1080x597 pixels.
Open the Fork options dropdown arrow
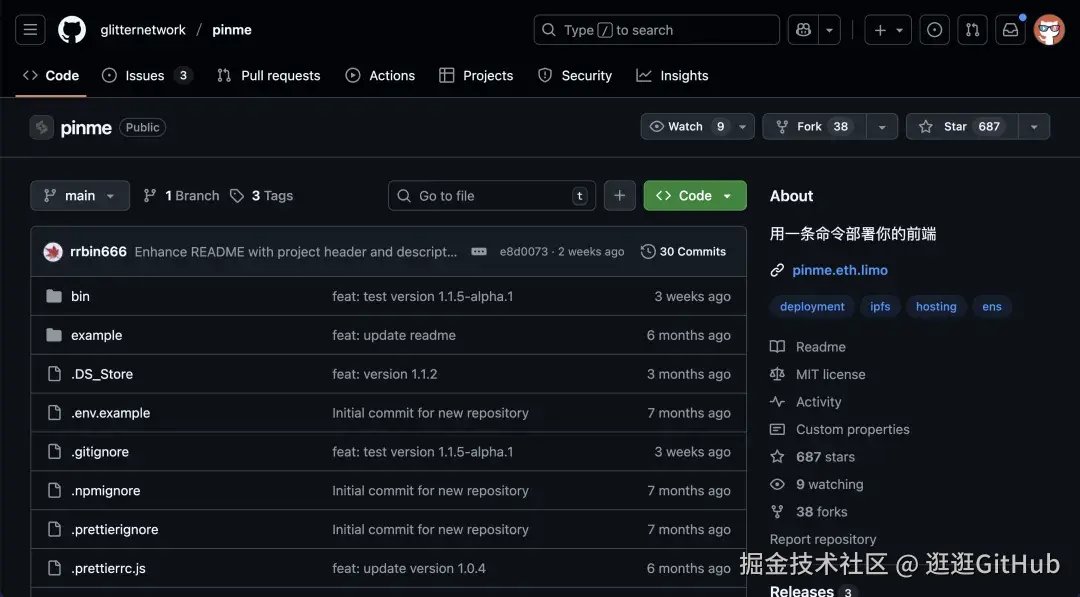tap(882, 127)
